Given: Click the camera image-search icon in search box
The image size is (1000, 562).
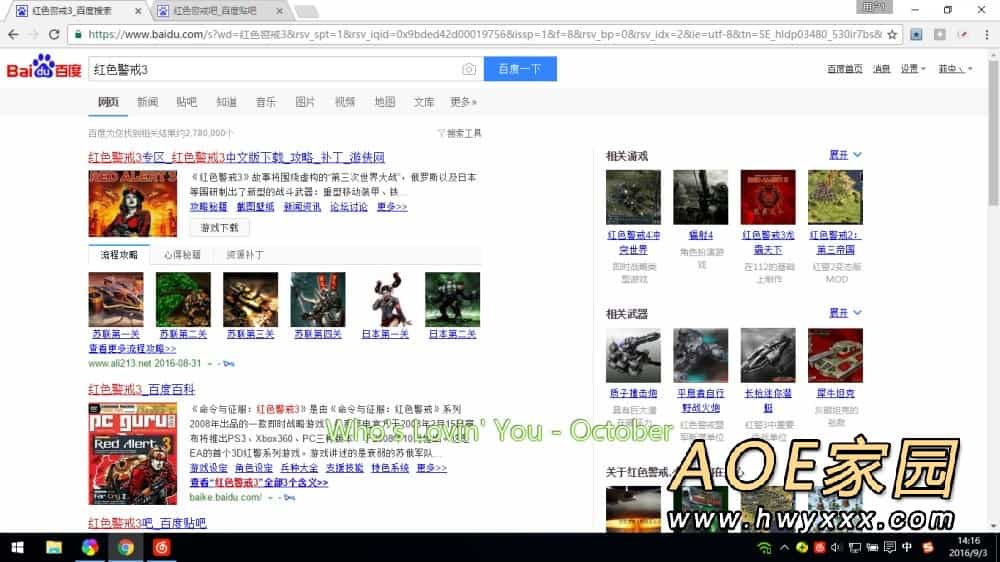Looking at the screenshot, I should coord(469,69).
